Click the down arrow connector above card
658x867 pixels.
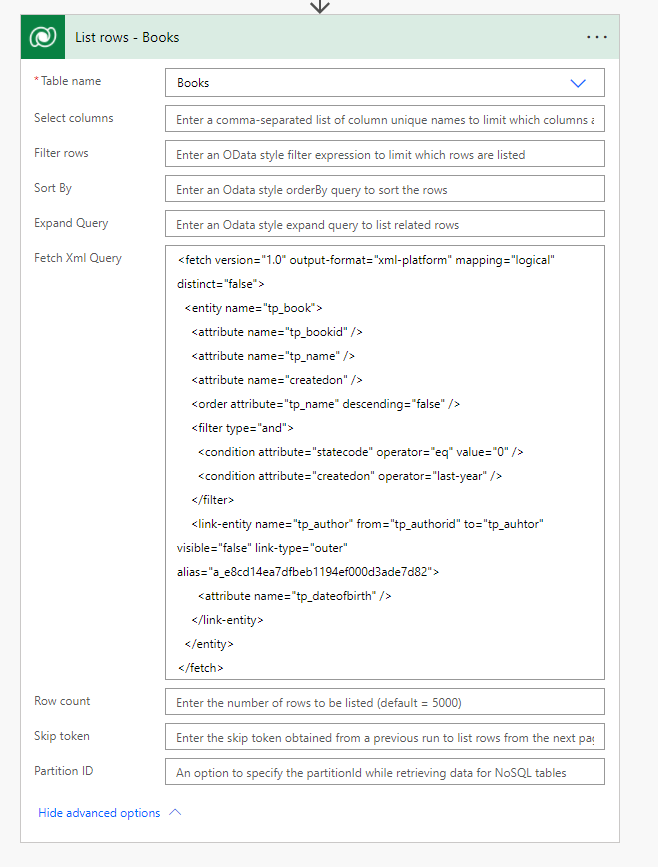[320, 6]
